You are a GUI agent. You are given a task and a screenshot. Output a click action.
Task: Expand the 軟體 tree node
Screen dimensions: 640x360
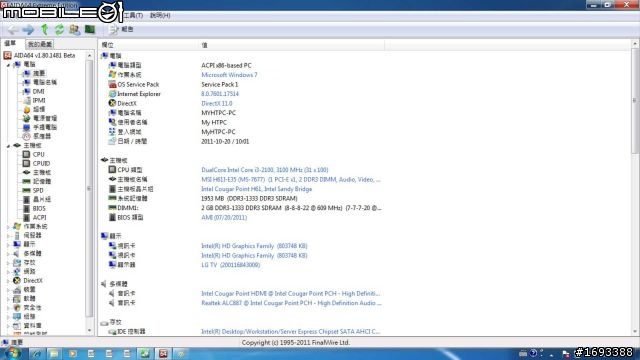(x=8, y=299)
